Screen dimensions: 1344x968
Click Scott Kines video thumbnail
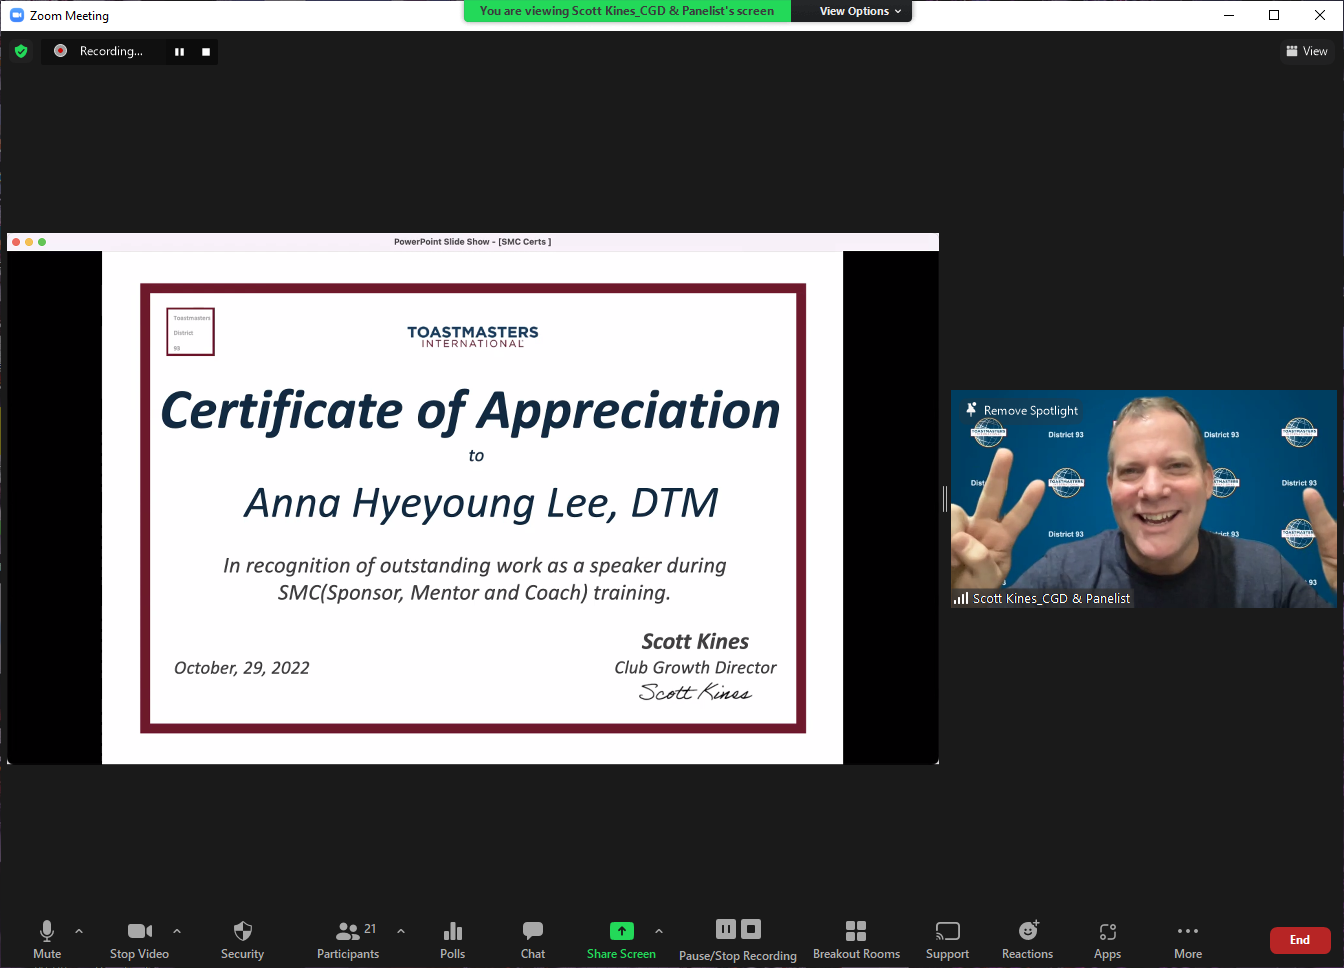point(1143,498)
